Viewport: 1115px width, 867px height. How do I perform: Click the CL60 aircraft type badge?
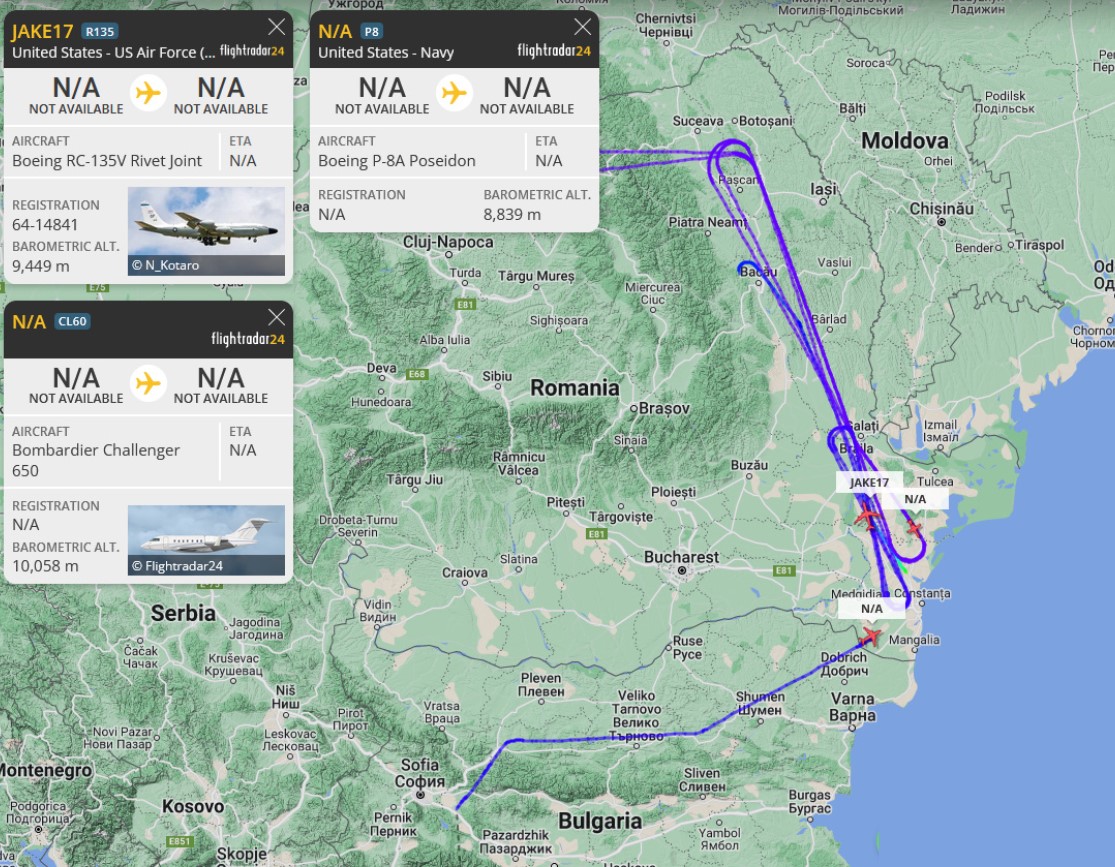pyautogui.click(x=72, y=321)
